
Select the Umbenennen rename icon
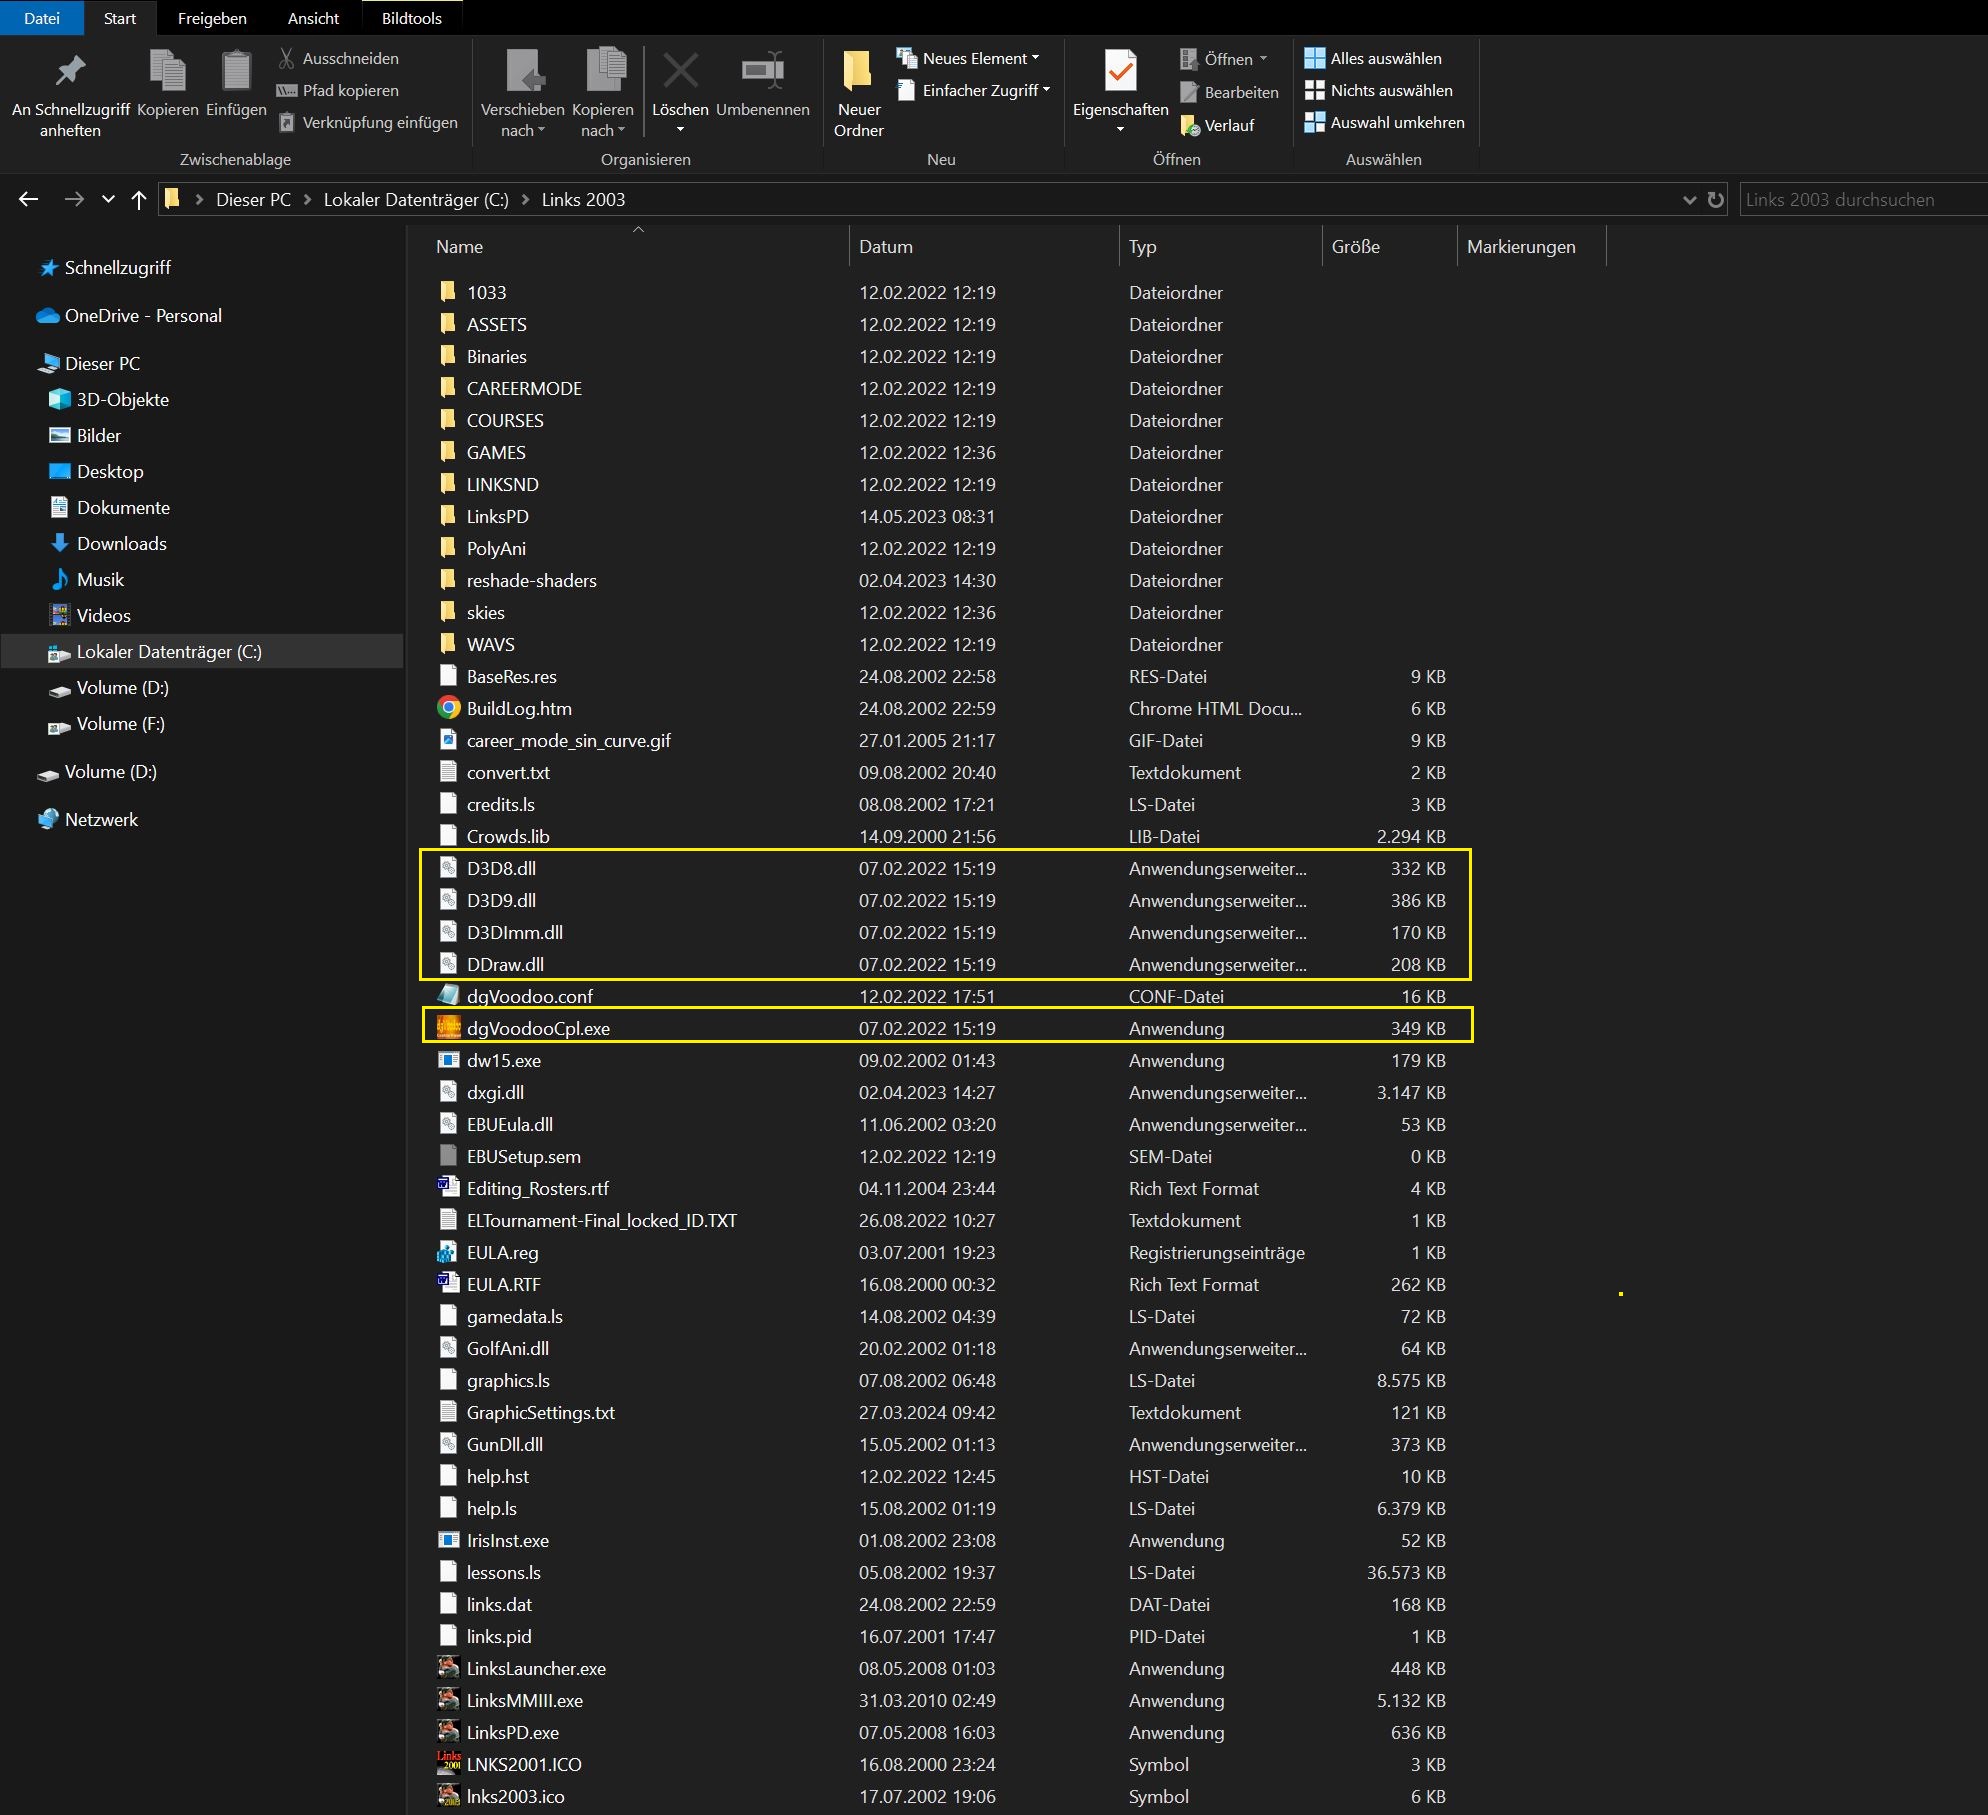pos(762,70)
